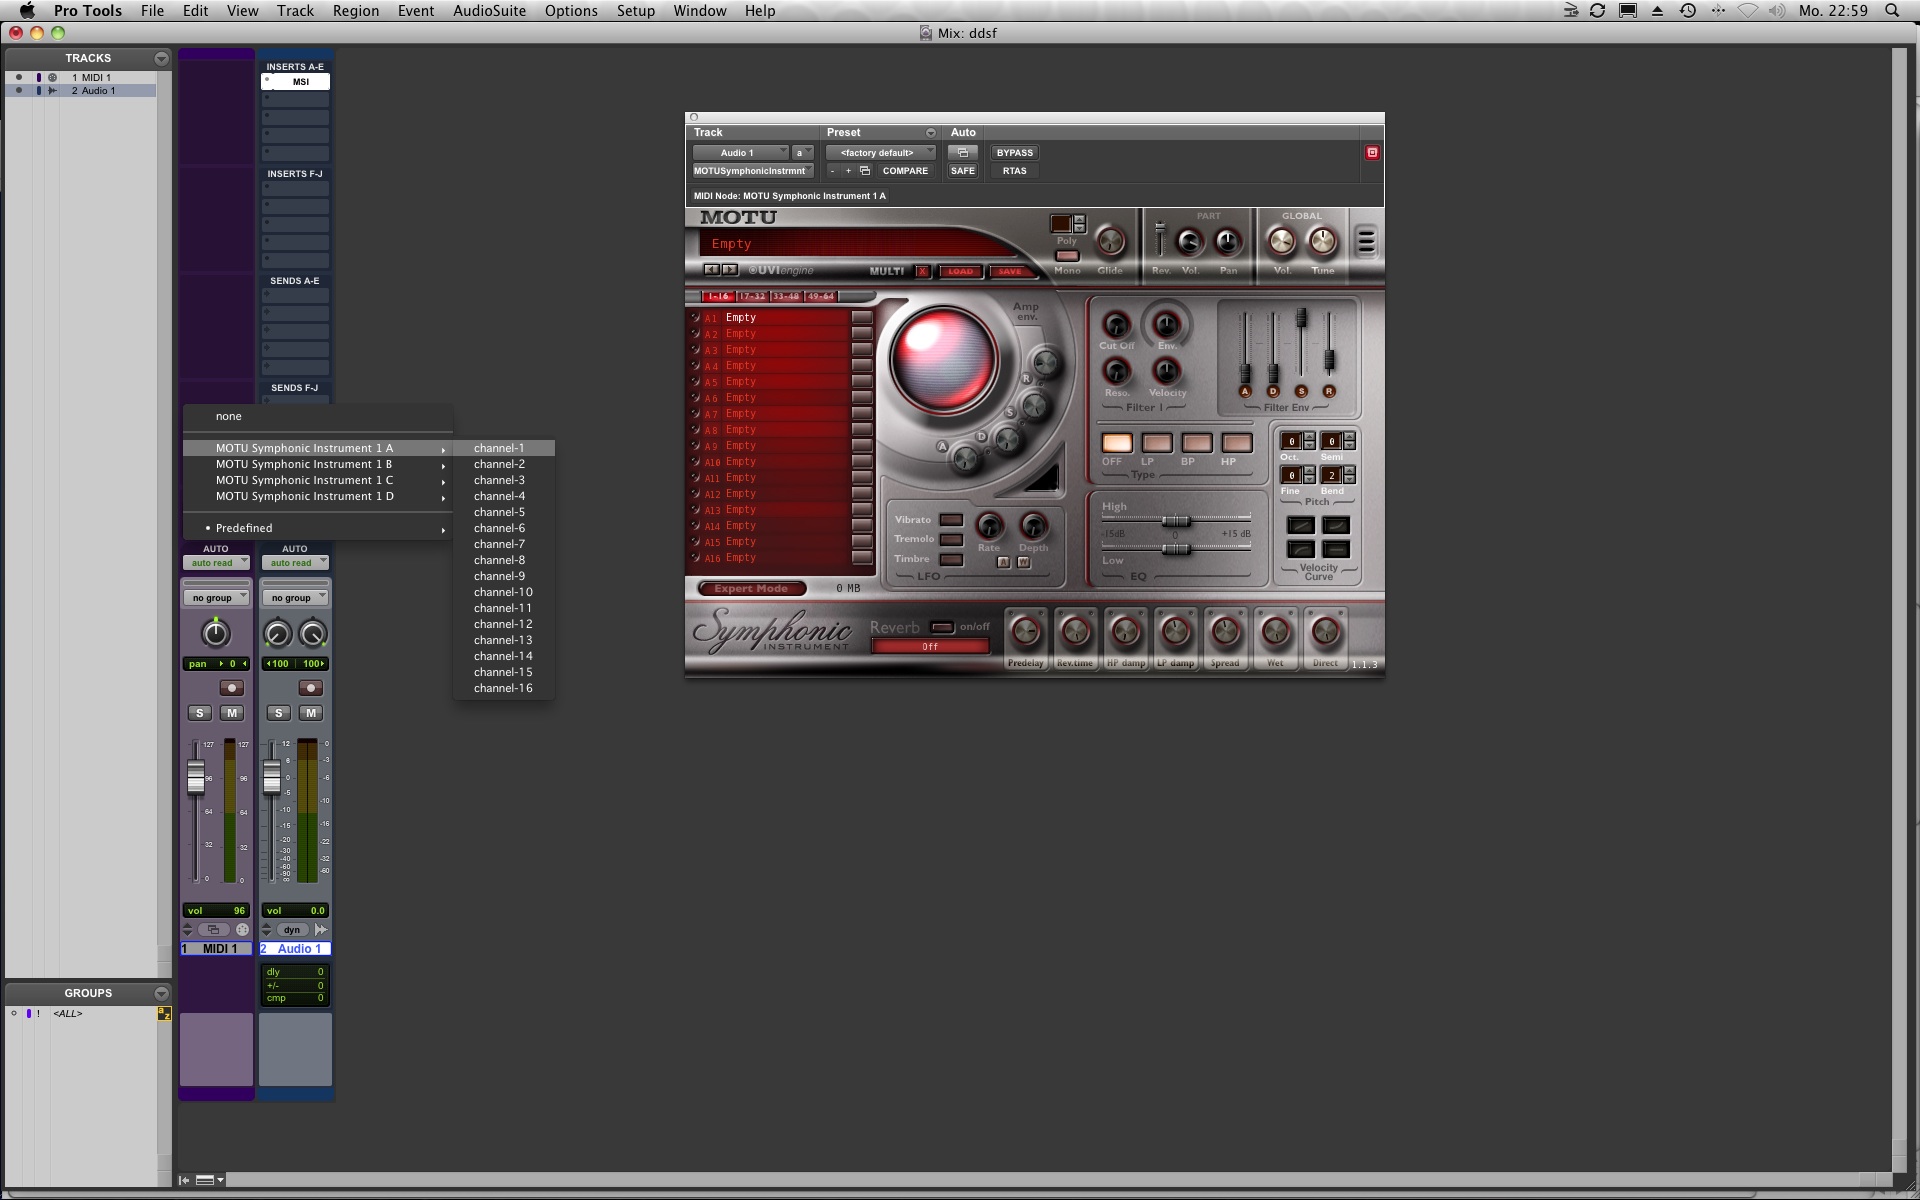Click the MULTI clear X button
Image resolution: width=1920 pixels, height=1200 pixels.
(922, 271)
